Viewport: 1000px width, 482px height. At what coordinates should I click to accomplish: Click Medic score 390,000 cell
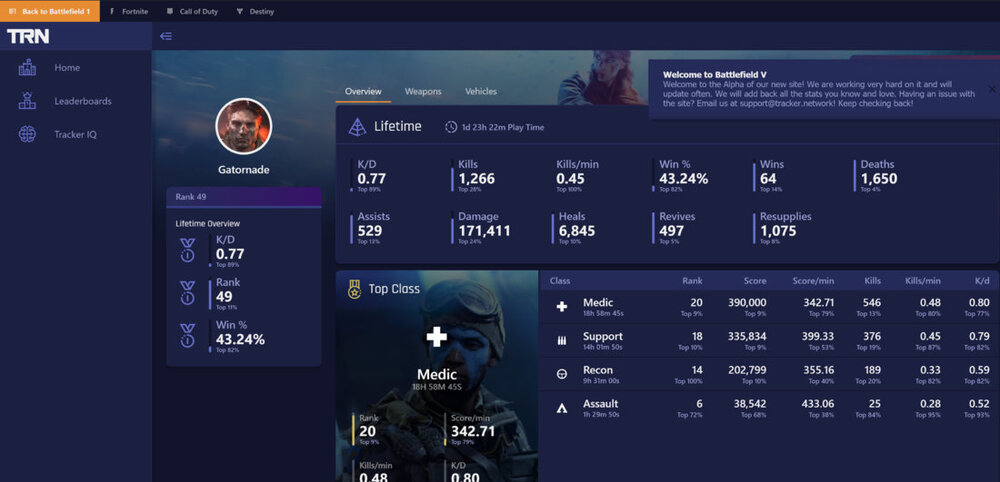pos(747,303)
